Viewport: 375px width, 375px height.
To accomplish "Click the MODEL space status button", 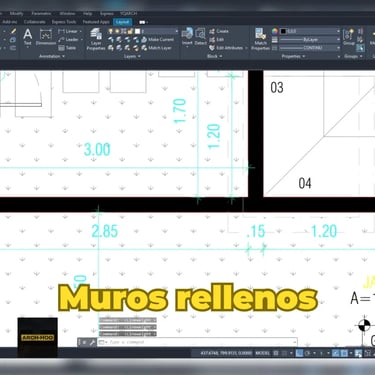I will (x=262, y=353).
